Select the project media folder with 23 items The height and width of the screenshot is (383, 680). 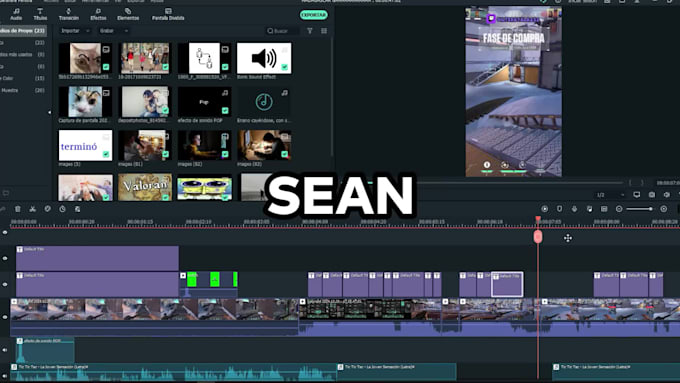pos(23,31)
